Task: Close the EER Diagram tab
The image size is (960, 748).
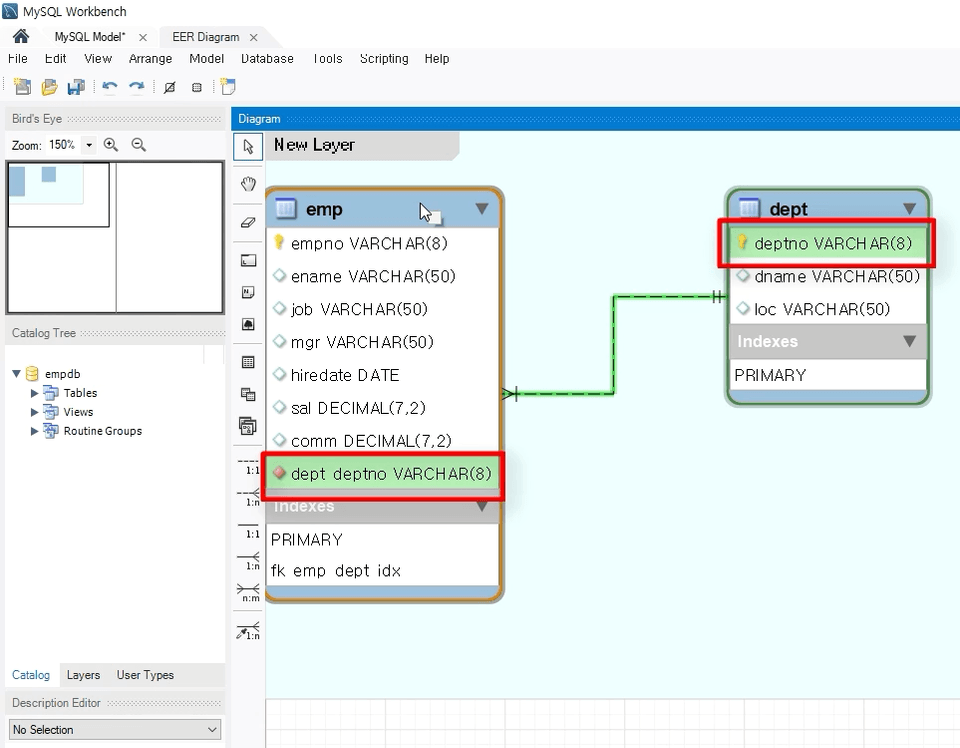Action: (253, 37)
